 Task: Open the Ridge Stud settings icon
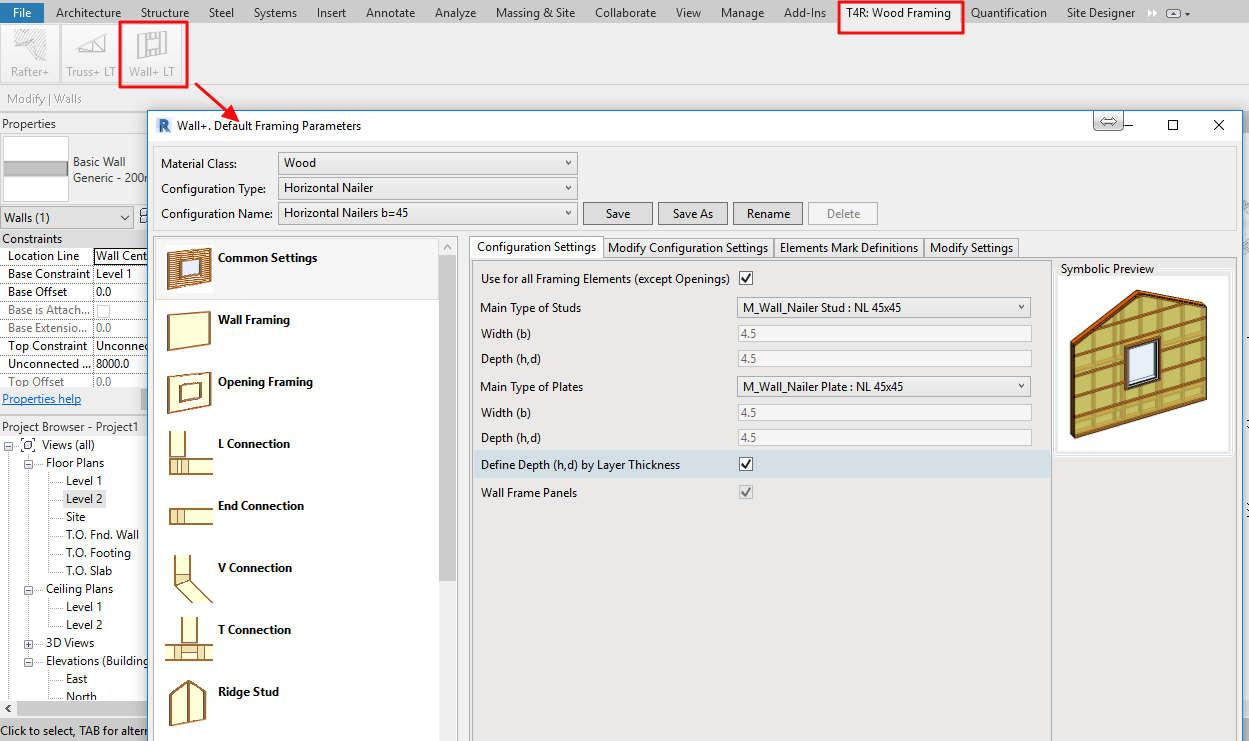click(189, 703)
